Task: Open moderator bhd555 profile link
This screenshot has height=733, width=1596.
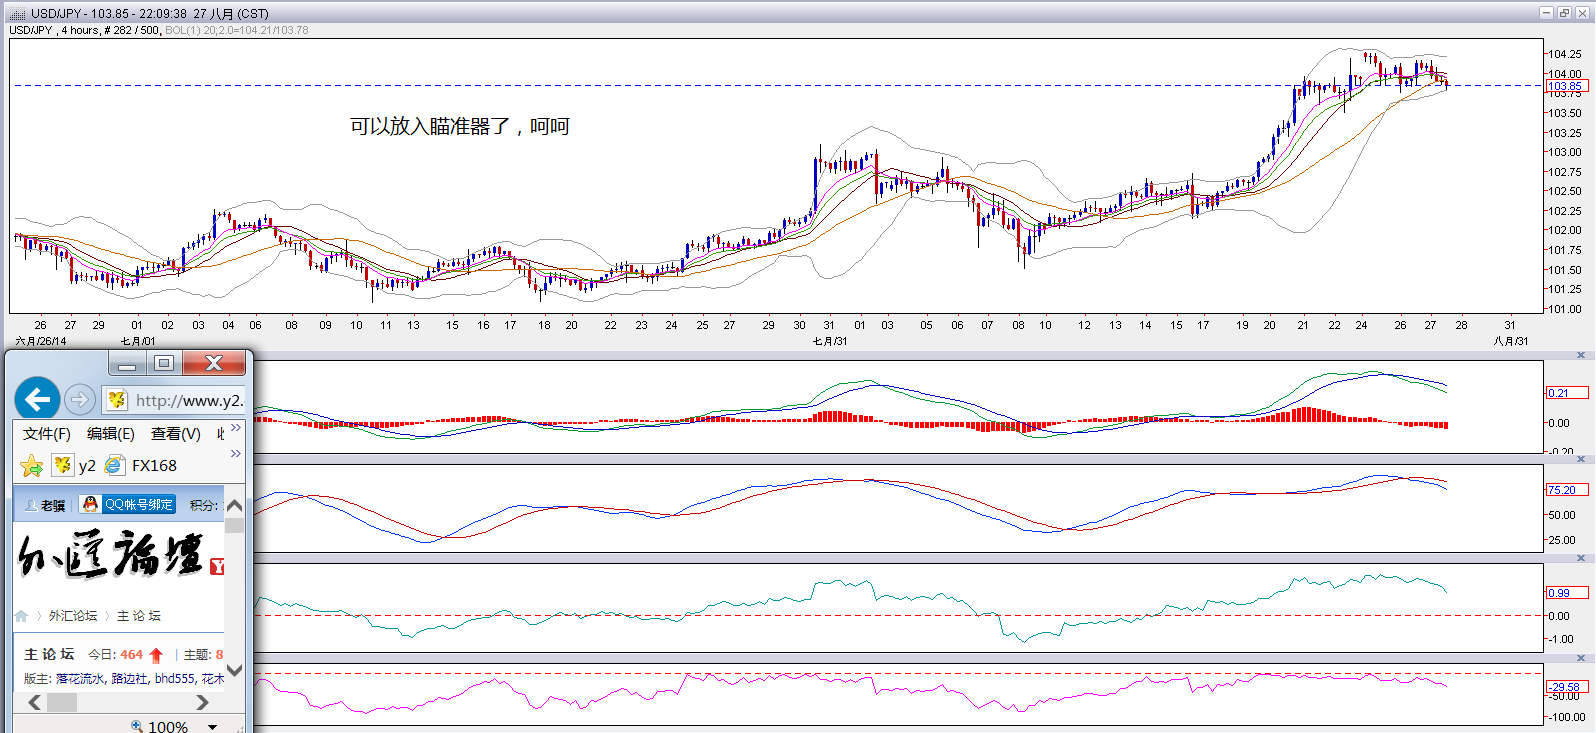Action: point(175,679)
